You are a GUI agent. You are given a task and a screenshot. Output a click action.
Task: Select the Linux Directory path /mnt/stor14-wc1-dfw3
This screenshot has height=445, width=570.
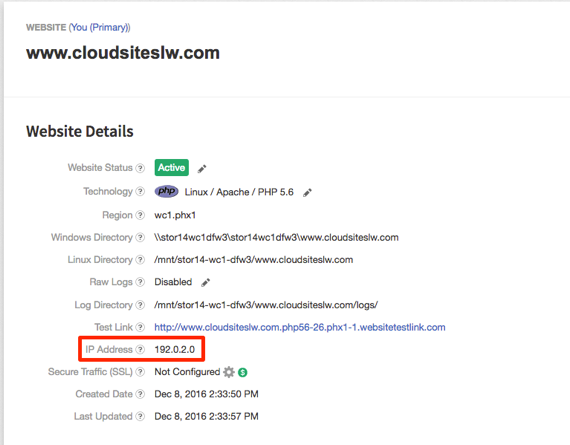pyautogui.click(x=254, y=260)
